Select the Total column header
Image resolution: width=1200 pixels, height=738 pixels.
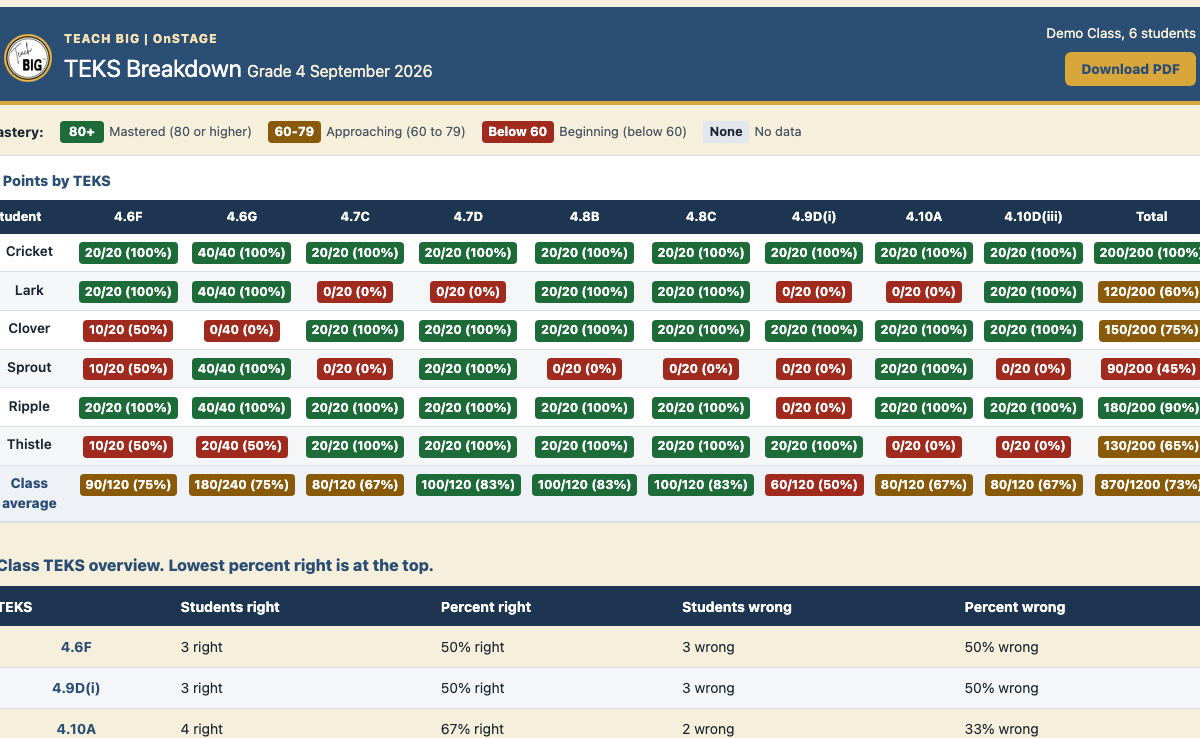1151,216
